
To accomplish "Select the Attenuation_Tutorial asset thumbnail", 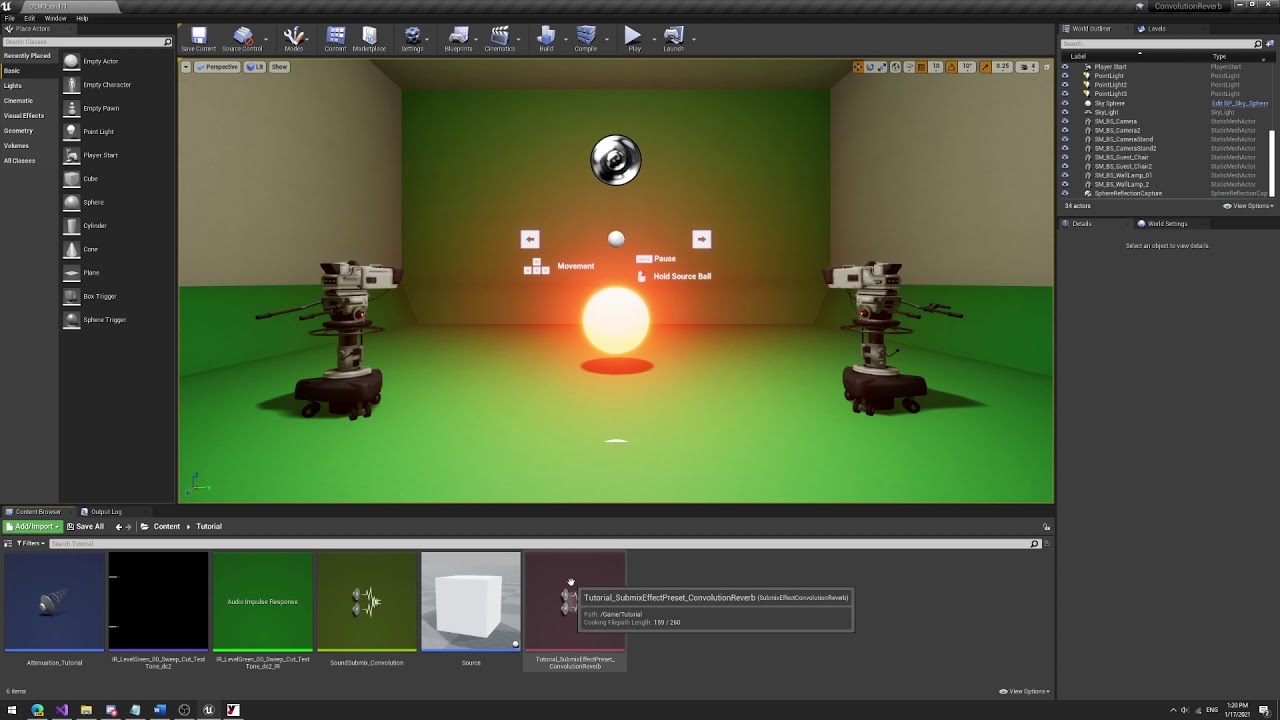I will (54, 602).
